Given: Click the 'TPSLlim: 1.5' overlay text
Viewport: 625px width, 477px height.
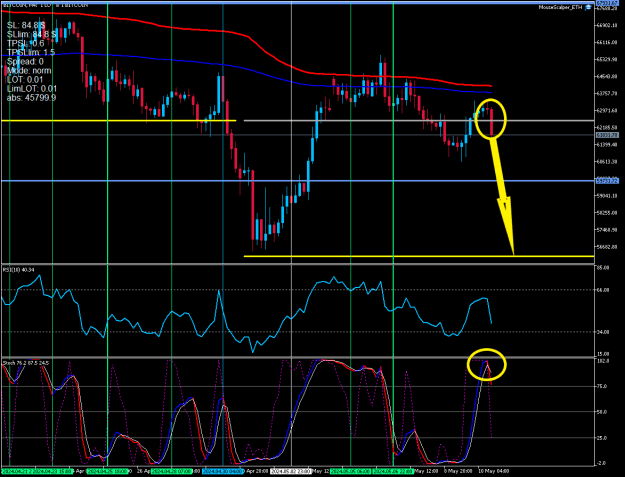Looking at the screenshot, I should pos(31,53).
